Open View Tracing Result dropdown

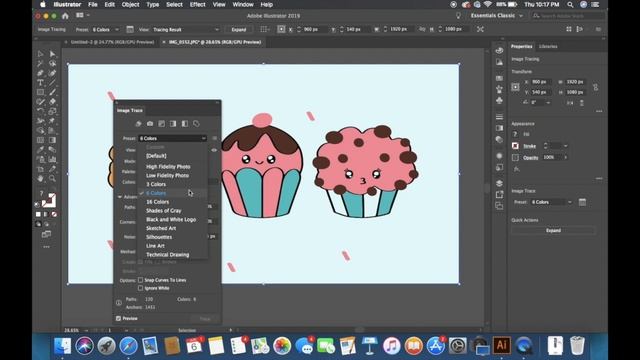tap(186, 29)
